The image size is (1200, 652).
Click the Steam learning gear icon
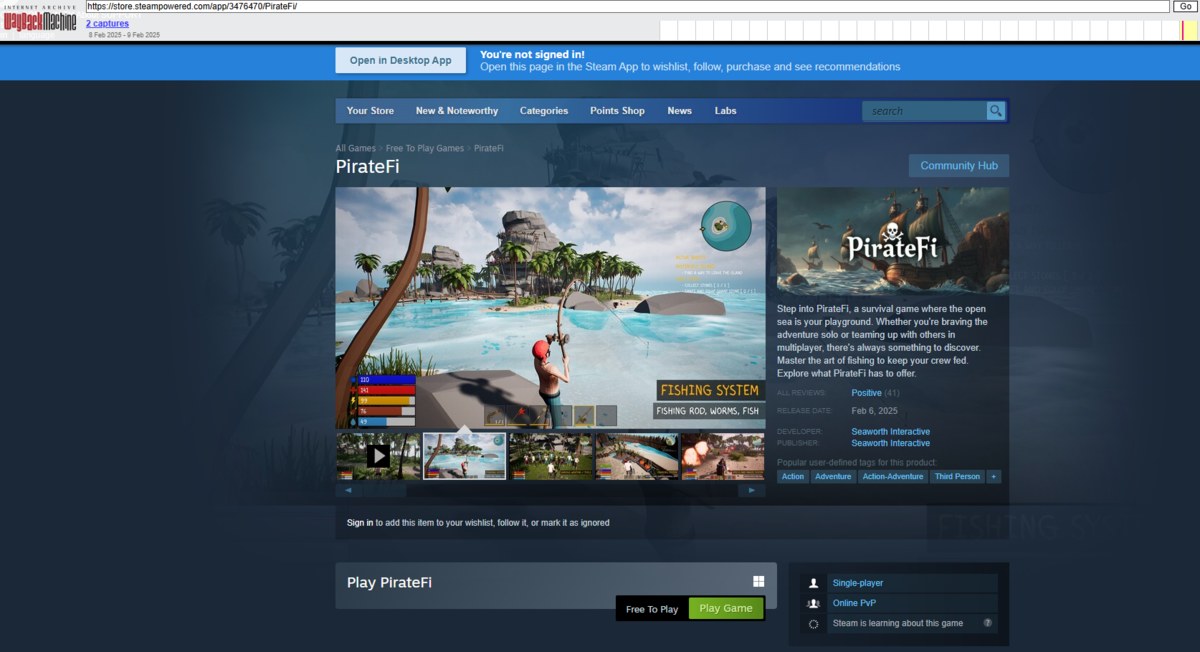click(813, 623)
